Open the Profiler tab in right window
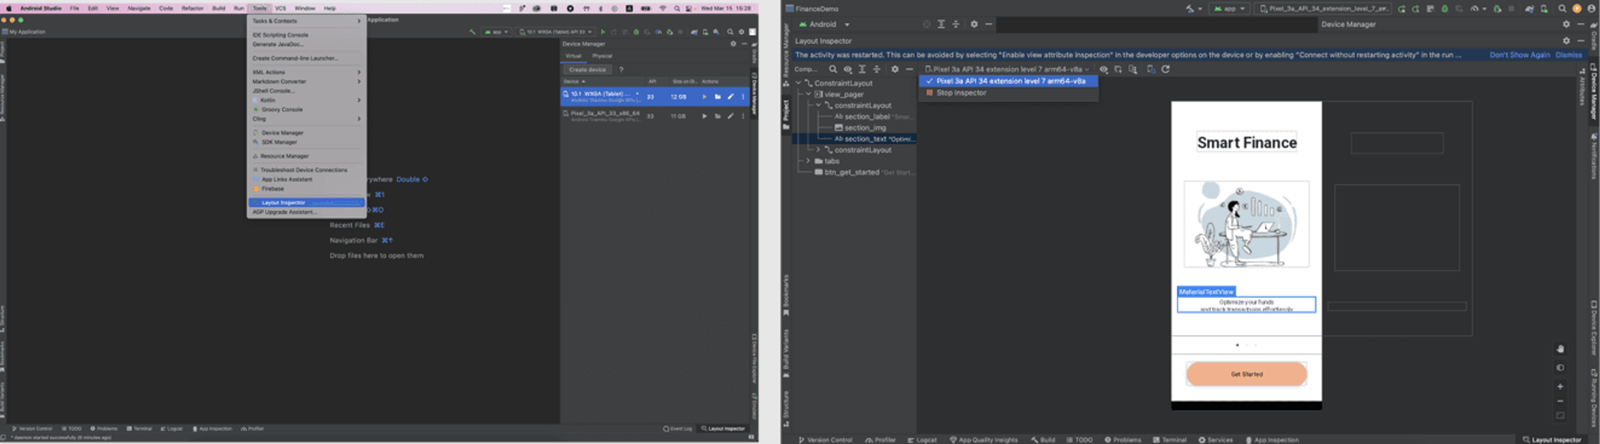The height and width of the screenshot is (444, 1600). point(881,439)
